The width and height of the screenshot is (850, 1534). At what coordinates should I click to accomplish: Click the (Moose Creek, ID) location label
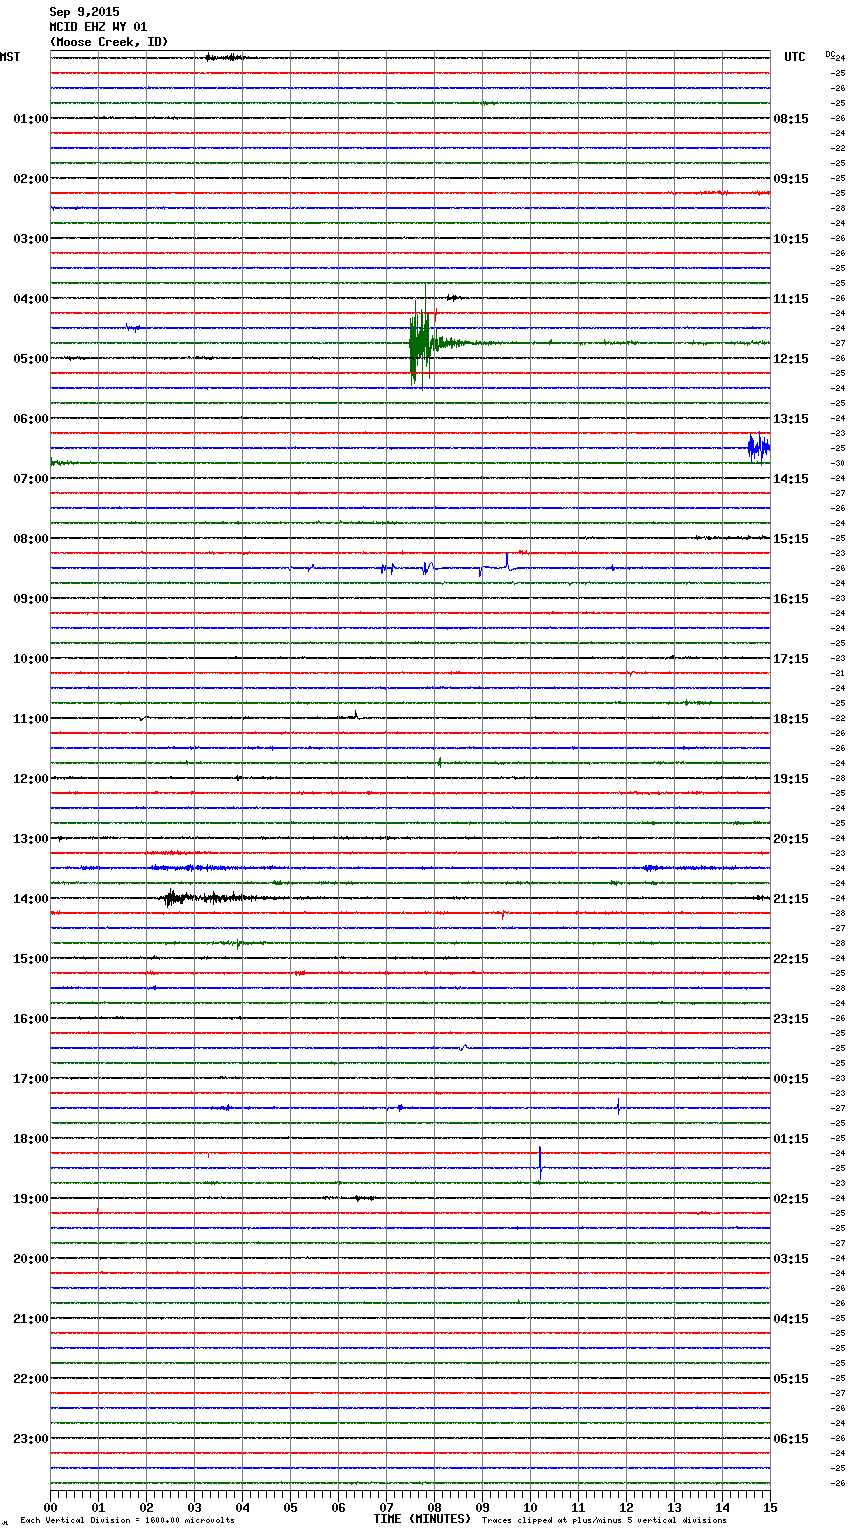click(109, 42)
